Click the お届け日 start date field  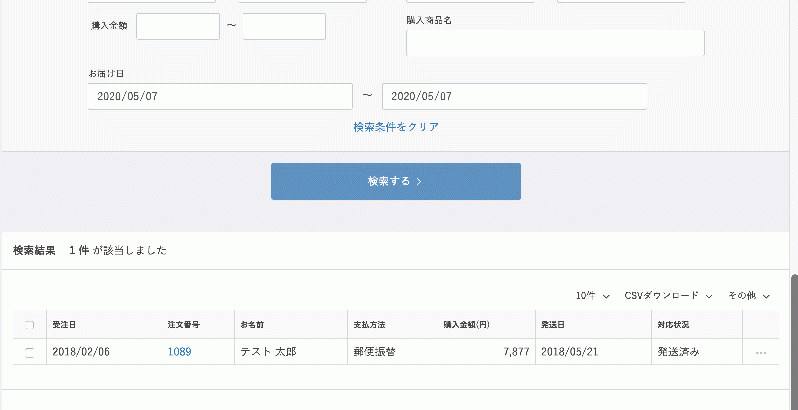(220, 97)
